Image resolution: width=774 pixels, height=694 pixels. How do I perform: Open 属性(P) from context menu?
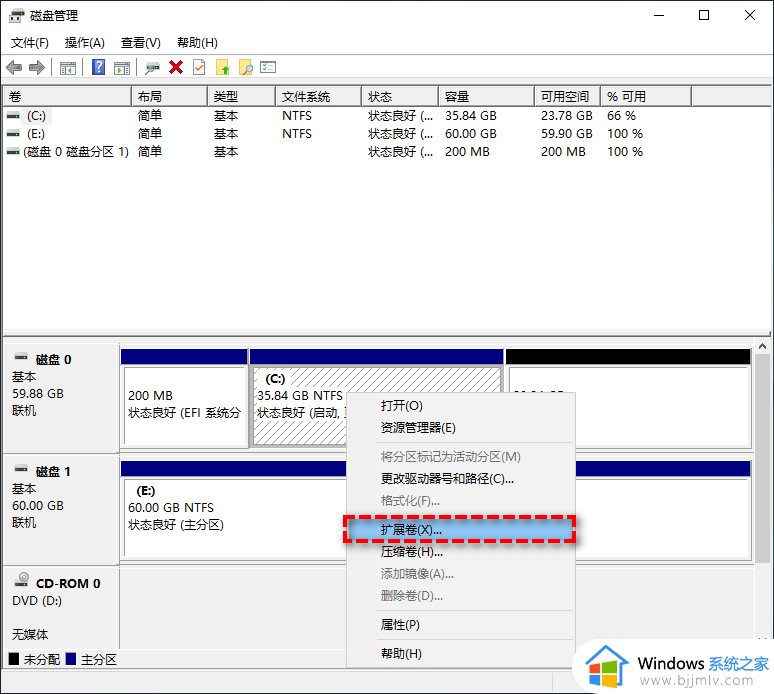(461, 625)
